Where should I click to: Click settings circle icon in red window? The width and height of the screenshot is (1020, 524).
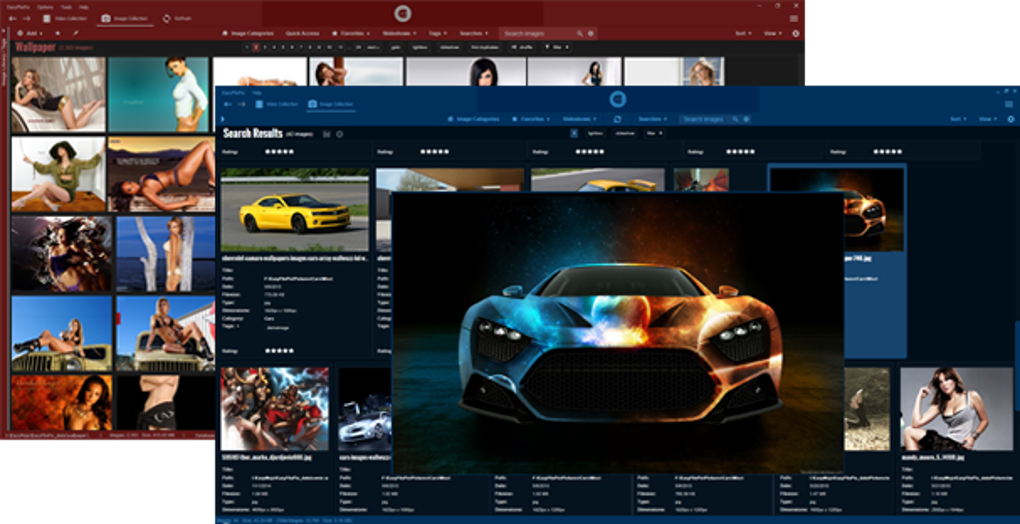click(x=796, y=33)
